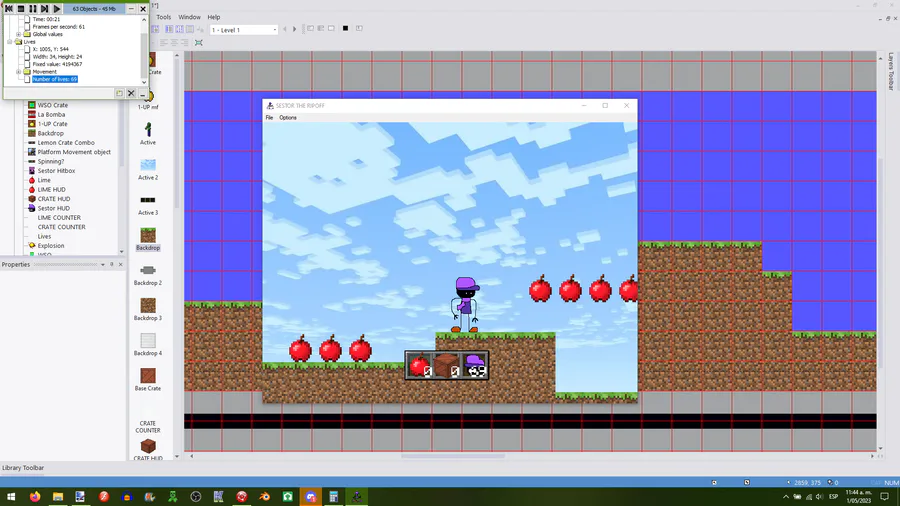Select 'Fixed value: 4194367' entry
Viewport: 900px width, 506px height.
pyautogui.click(x=57, y=64)
